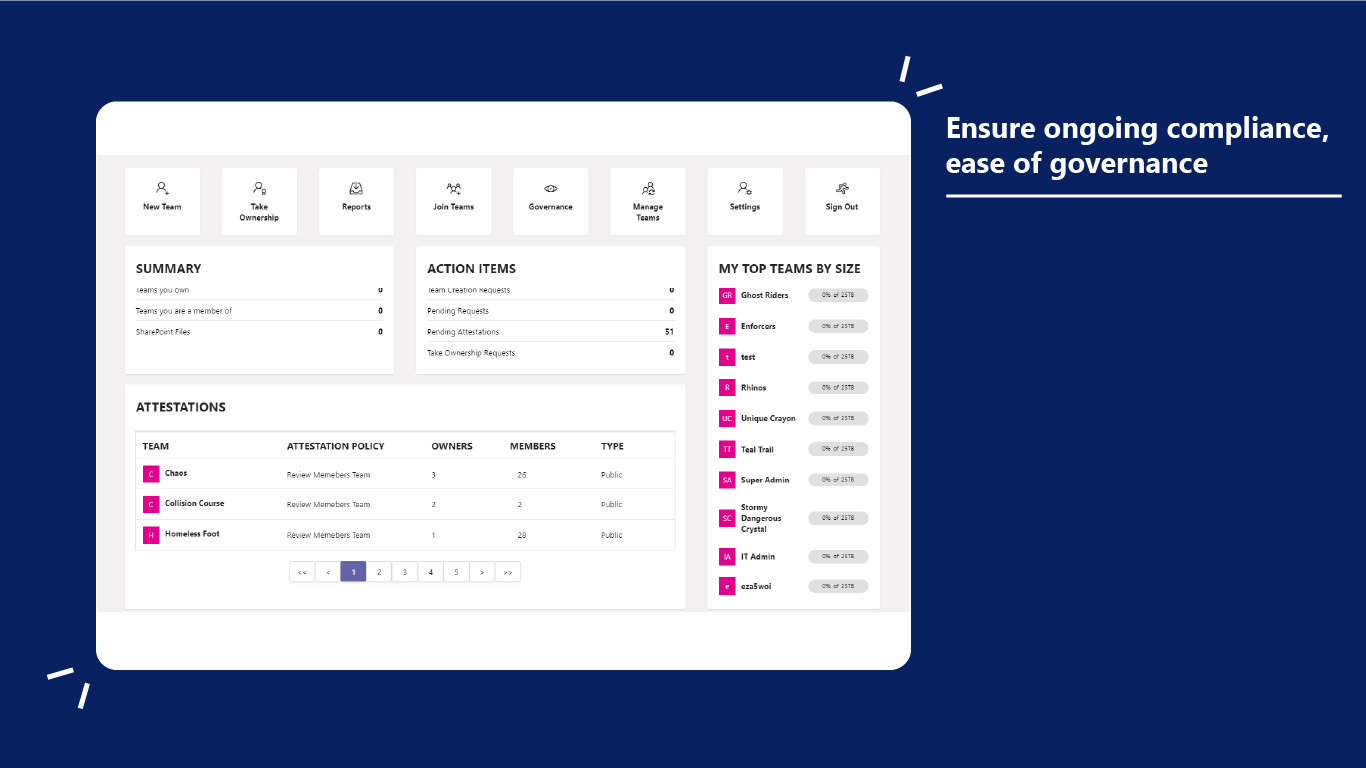The width and height of the screenshot is (1366, 768).
Task: Jump to last attestations page (>>)
Action: tap(508, 572)
